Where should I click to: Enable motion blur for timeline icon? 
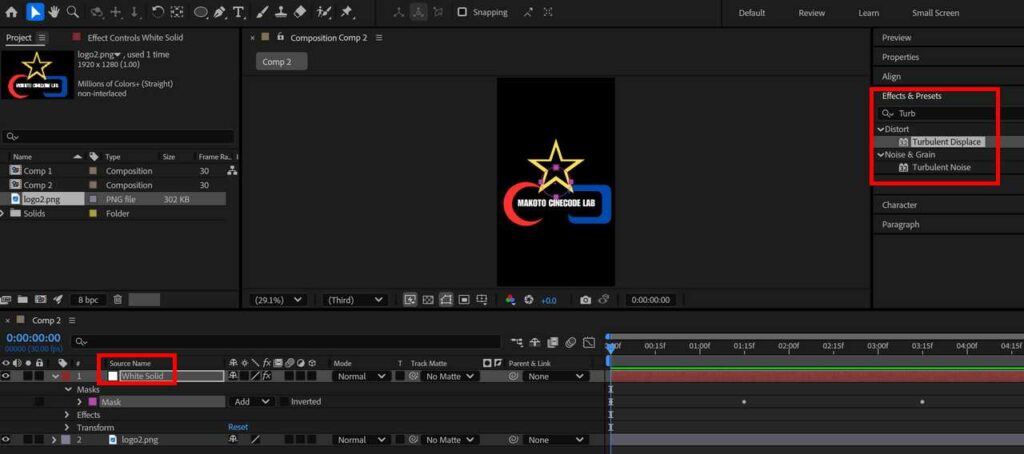570,342
